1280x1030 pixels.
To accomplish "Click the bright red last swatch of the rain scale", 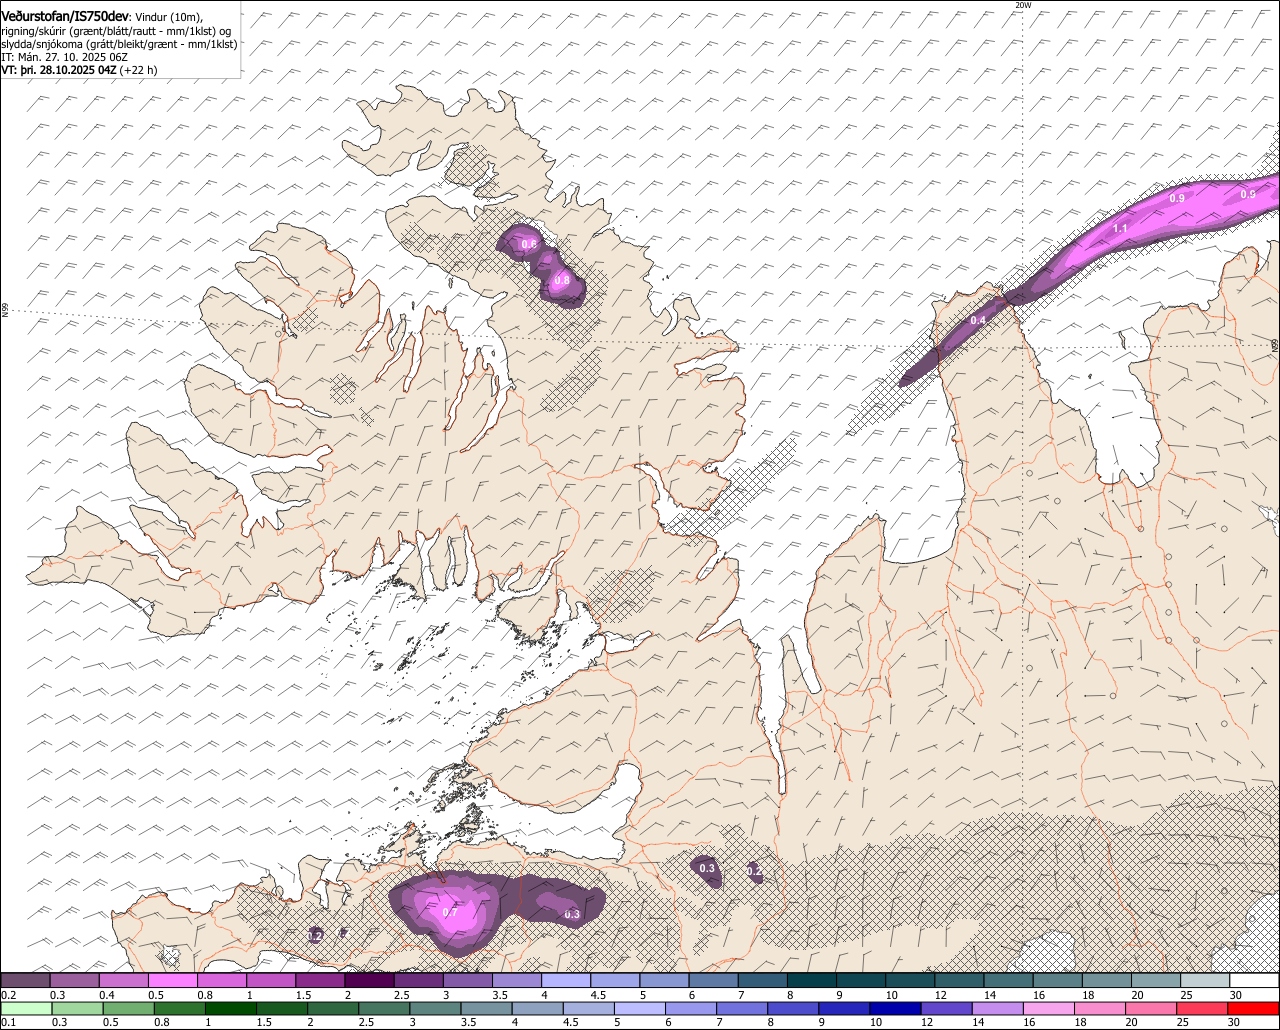I will 1253,1008.
